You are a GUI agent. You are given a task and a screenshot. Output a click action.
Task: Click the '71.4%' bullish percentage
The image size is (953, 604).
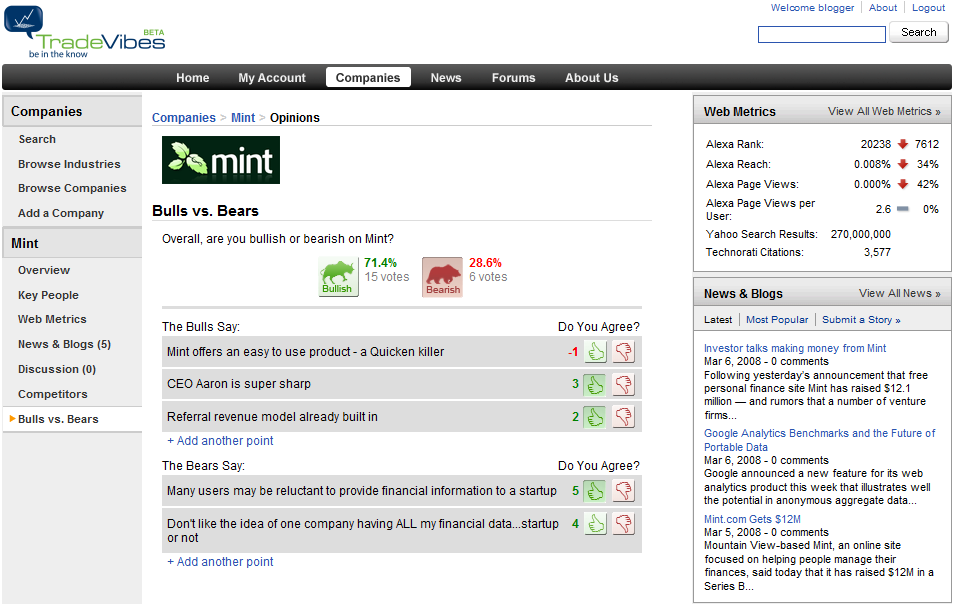tap(380, 263)
